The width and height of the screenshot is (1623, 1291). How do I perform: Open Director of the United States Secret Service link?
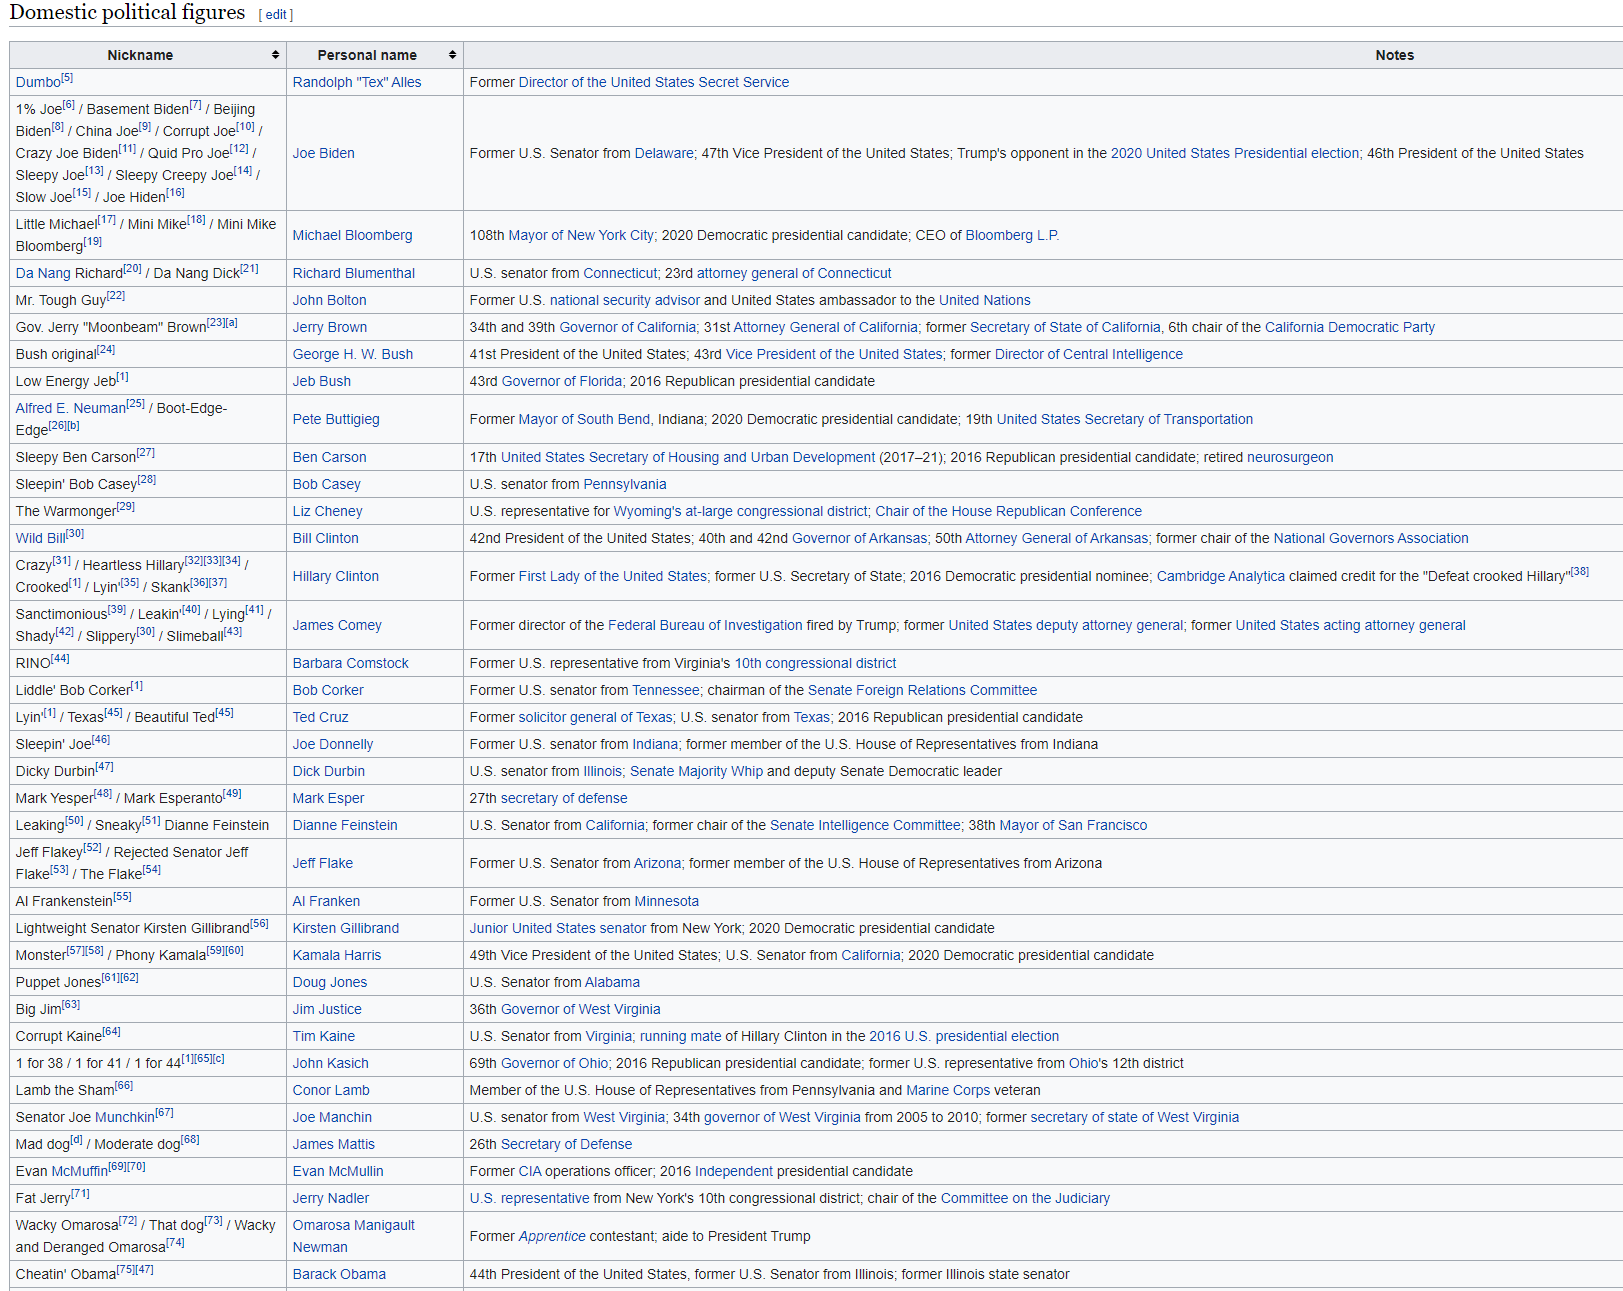(x=654, y=82)
